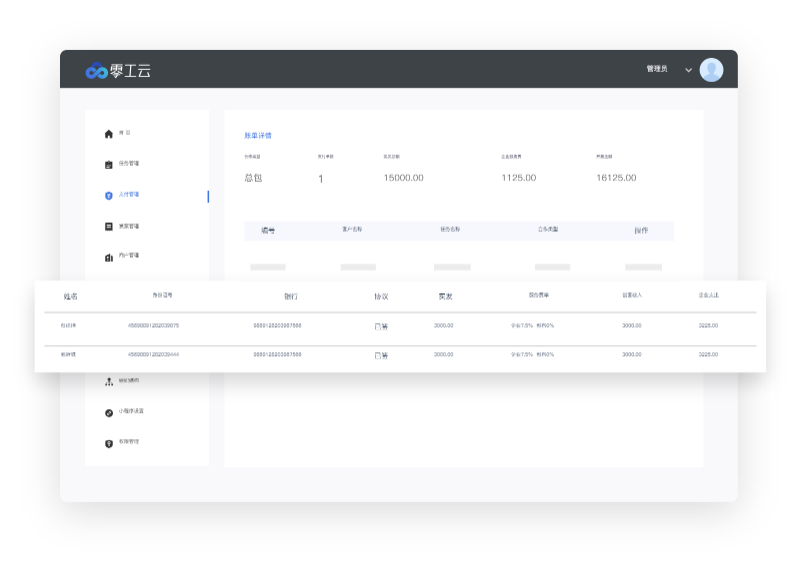The width and height of the screenshot is (798, 572).
Task: Select the 发票管理 menu item
Action: tap(129, 226)
